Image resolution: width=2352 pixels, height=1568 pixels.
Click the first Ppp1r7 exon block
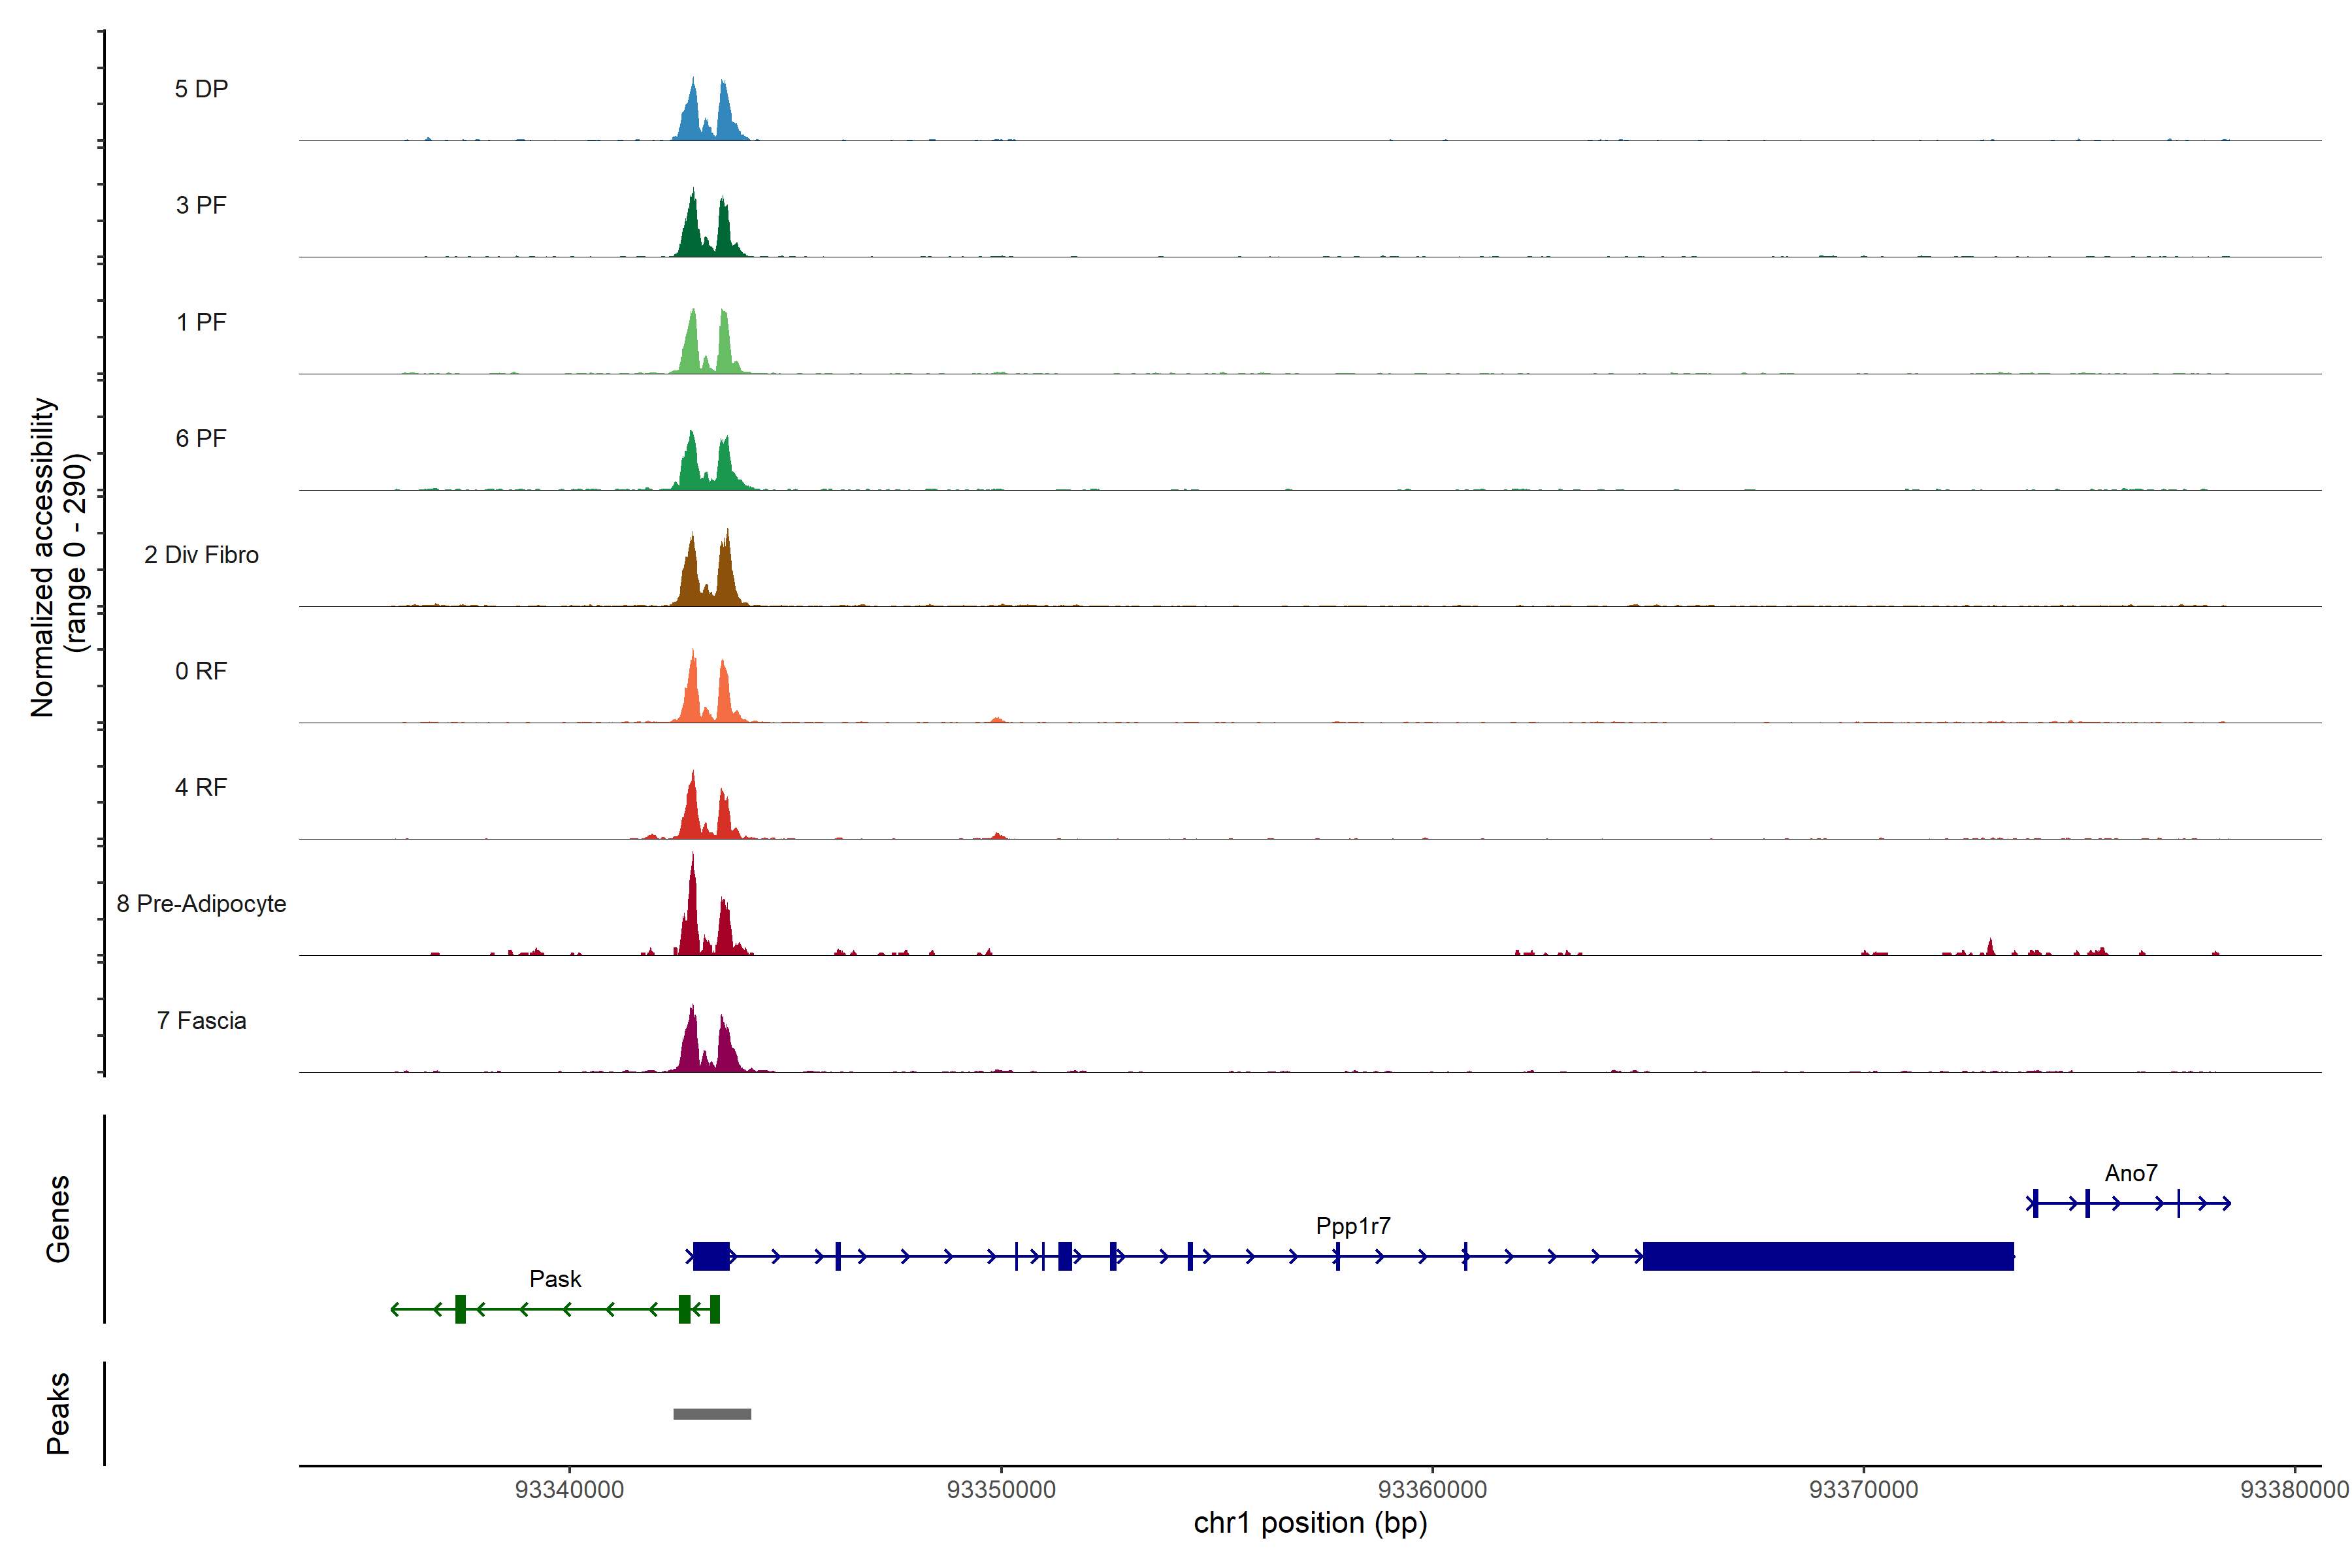[x=711, y=1256]
